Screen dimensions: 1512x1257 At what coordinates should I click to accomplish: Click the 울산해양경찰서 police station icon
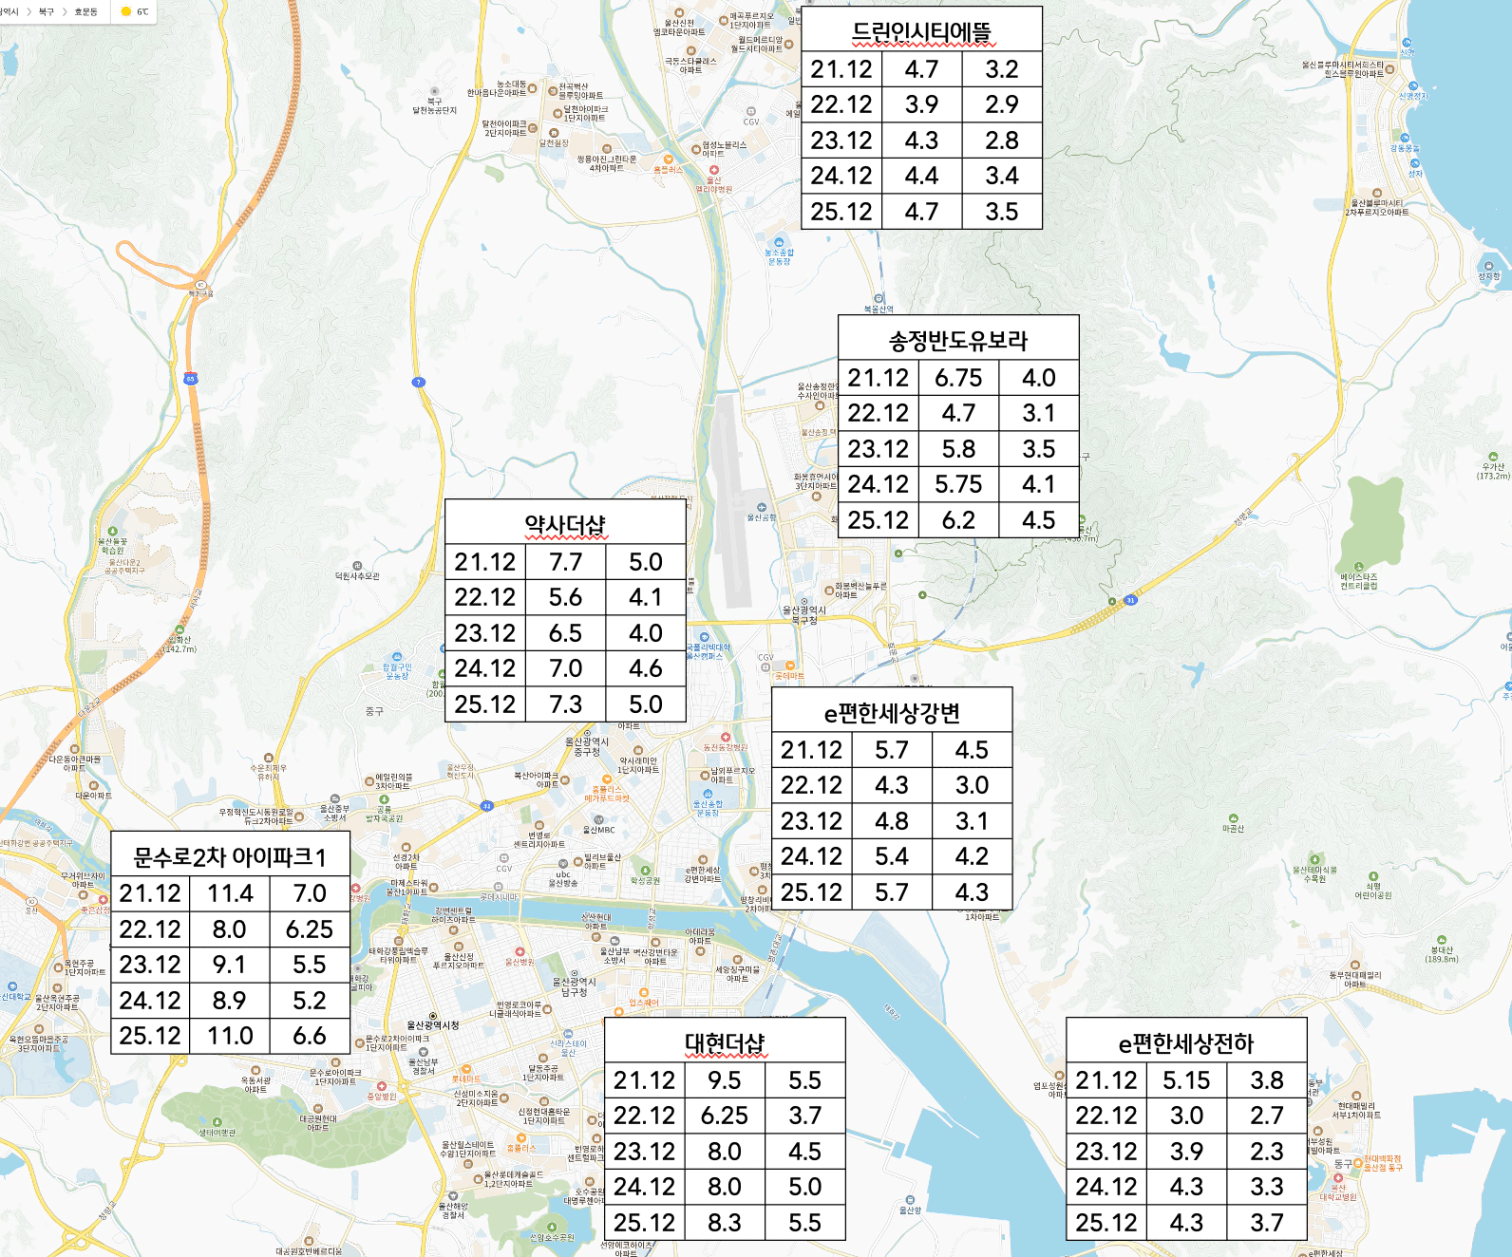[x=451, y=1196]
